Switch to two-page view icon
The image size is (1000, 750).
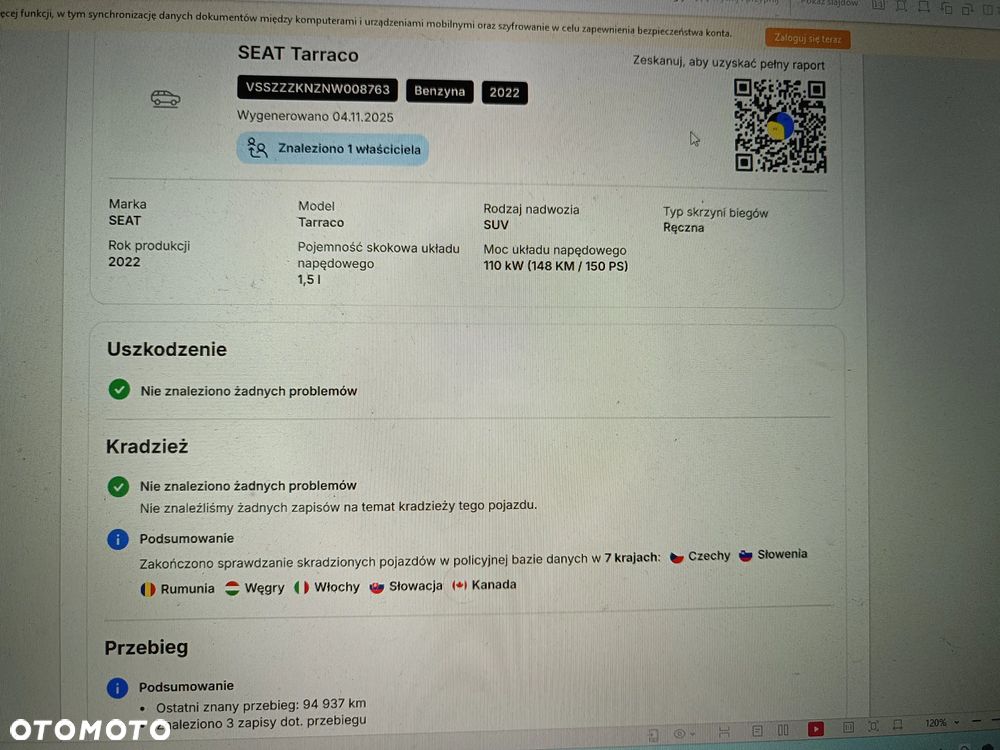(783, 730)
